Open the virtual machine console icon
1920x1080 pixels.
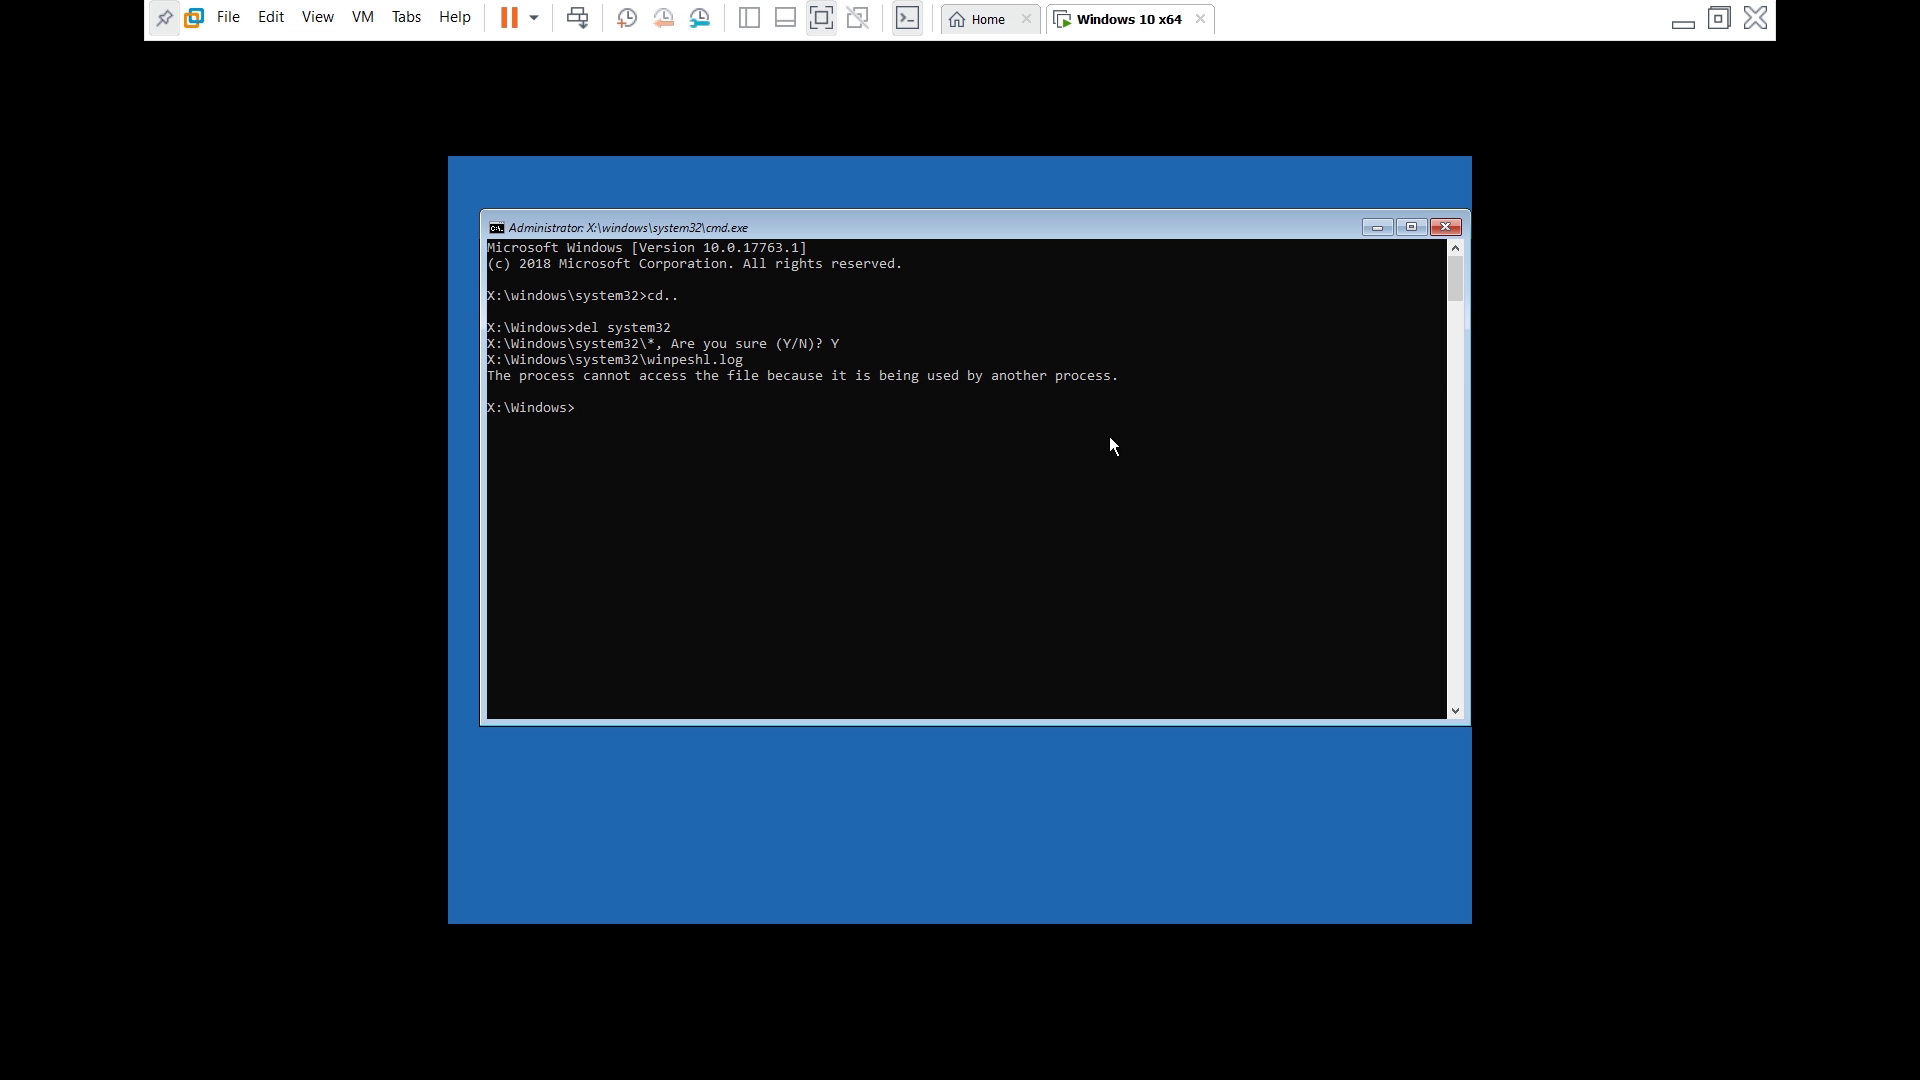point(908,18)
